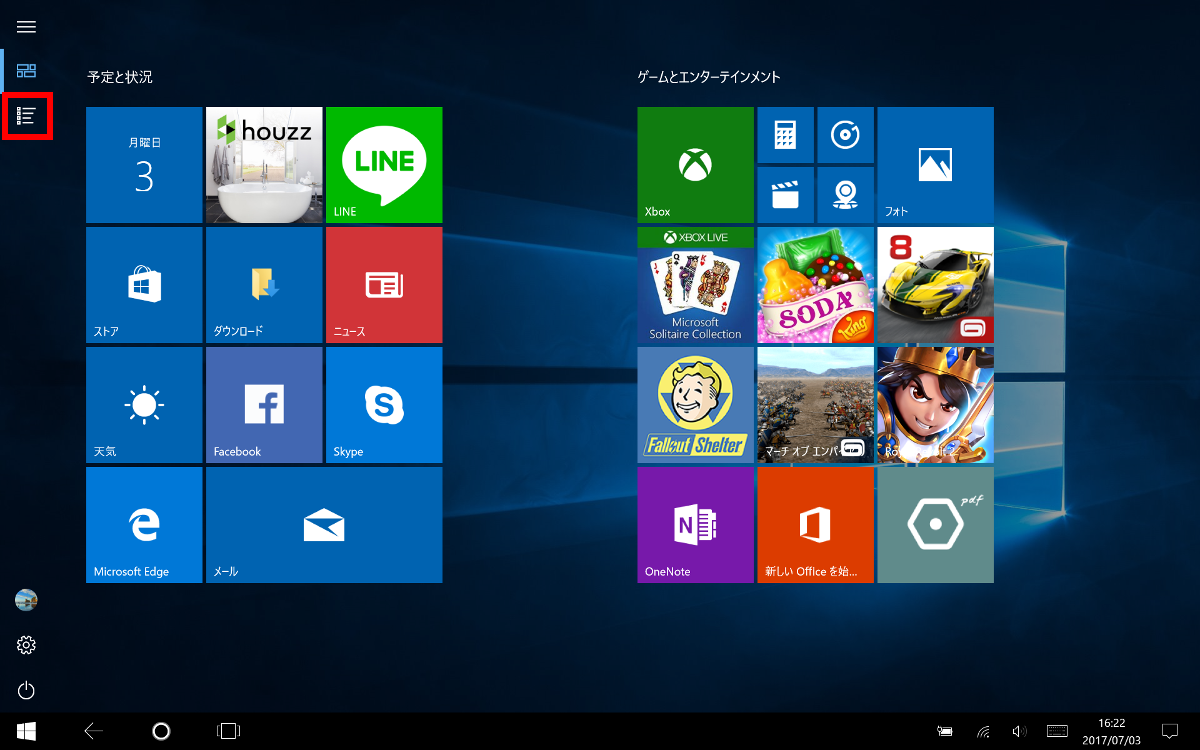Show the all apps list icon
The image size is (1200, 750).
pyautogui.click(x=27, y=116)
